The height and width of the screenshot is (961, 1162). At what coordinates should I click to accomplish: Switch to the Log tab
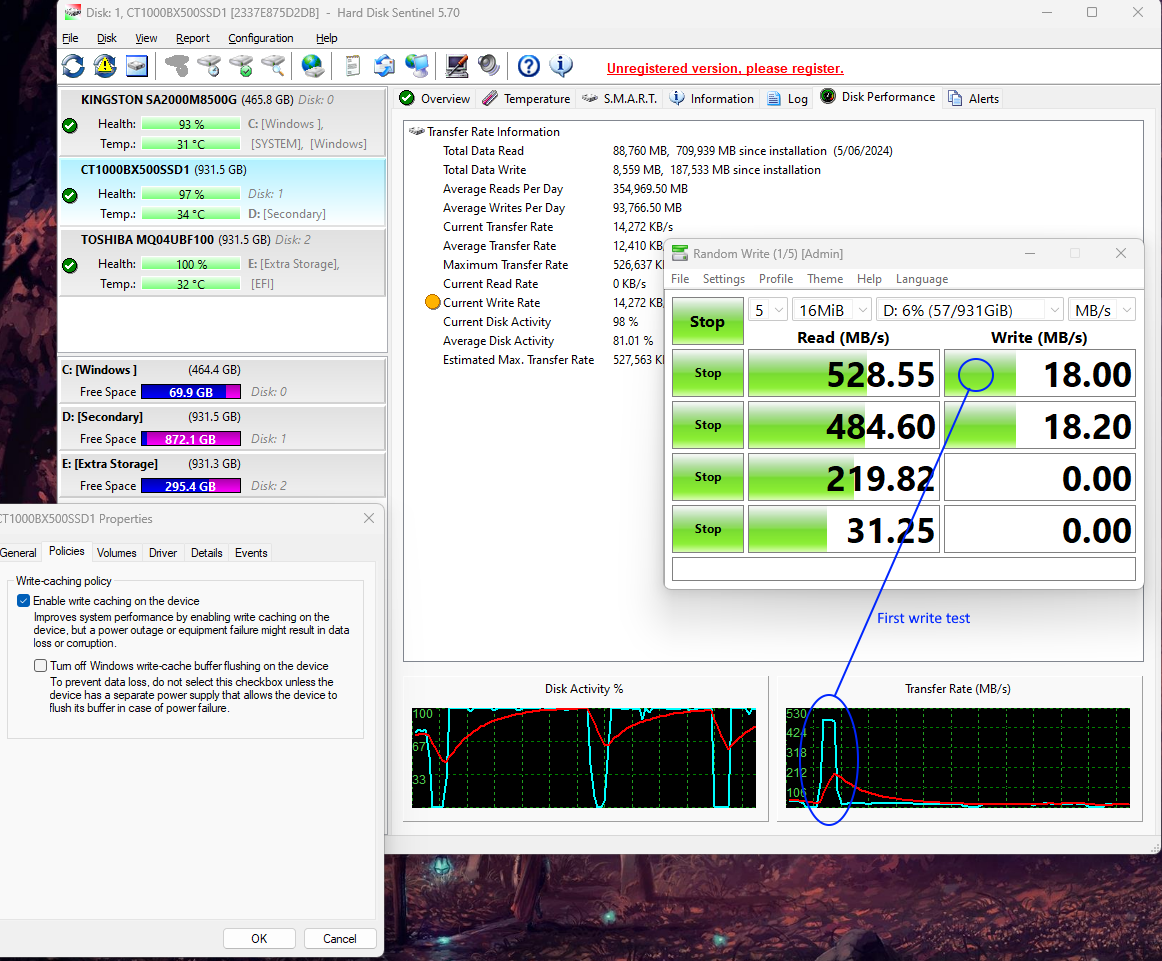point(788,99)
